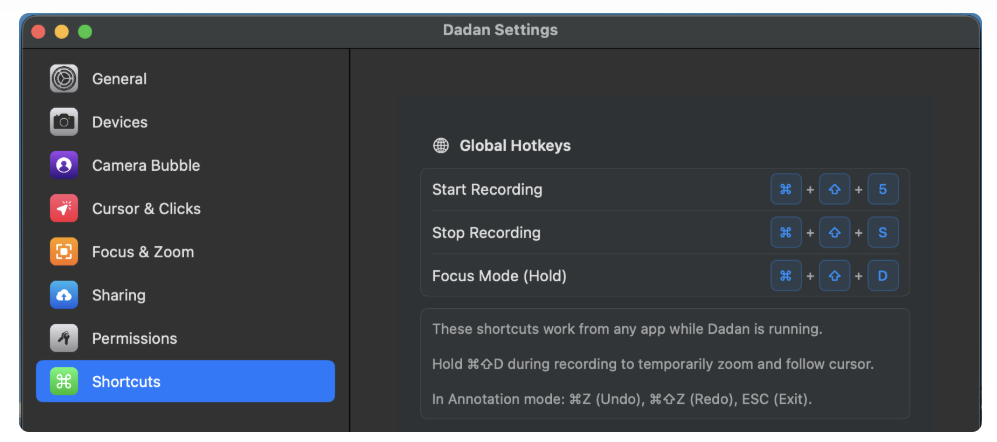Select Permissions in the sidebar

185,338
